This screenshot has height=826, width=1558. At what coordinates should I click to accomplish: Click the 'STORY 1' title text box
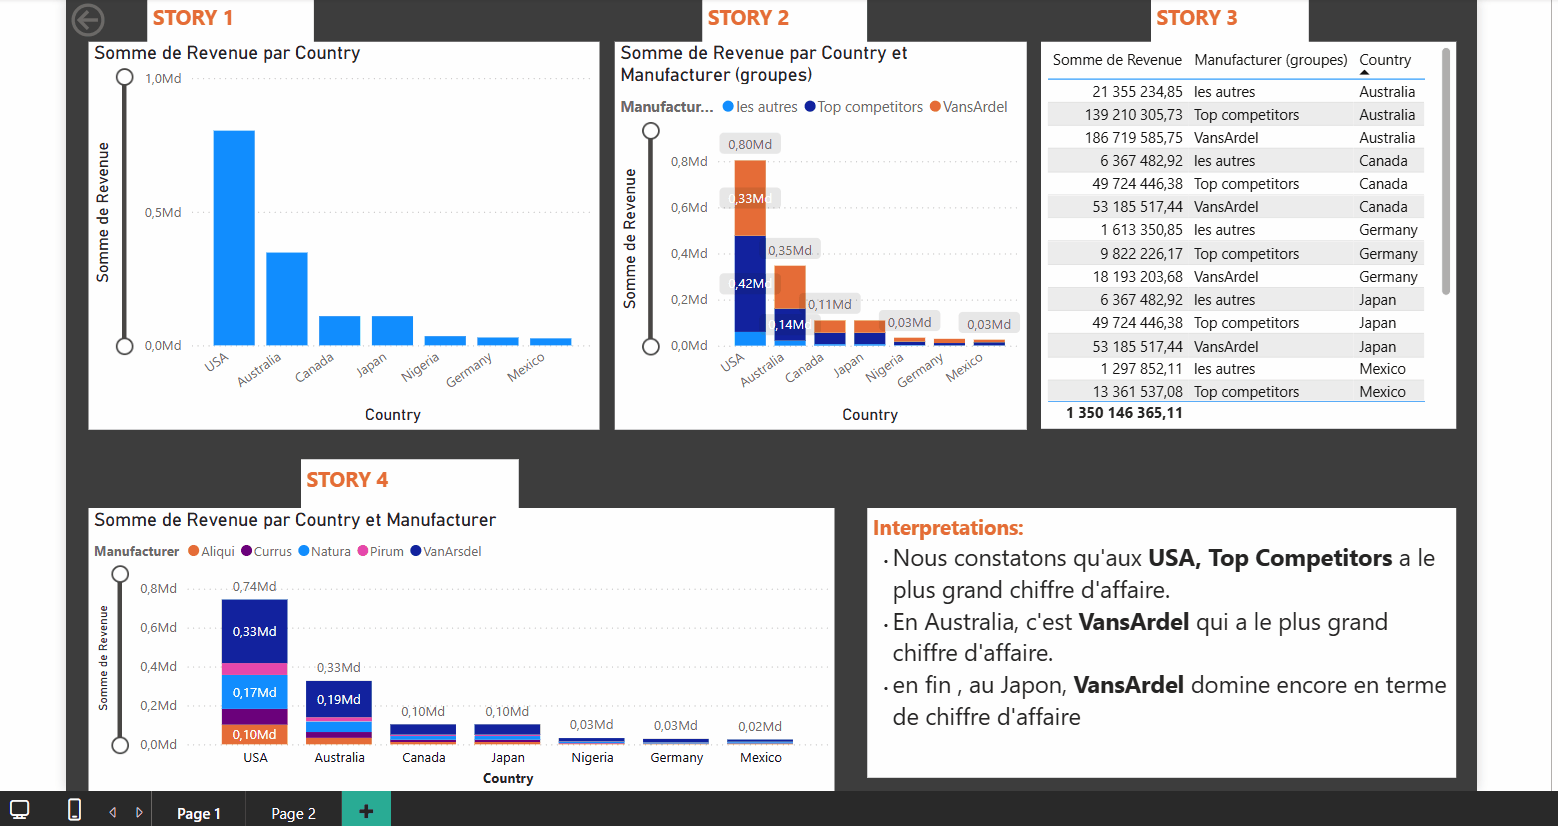(232, 19)
